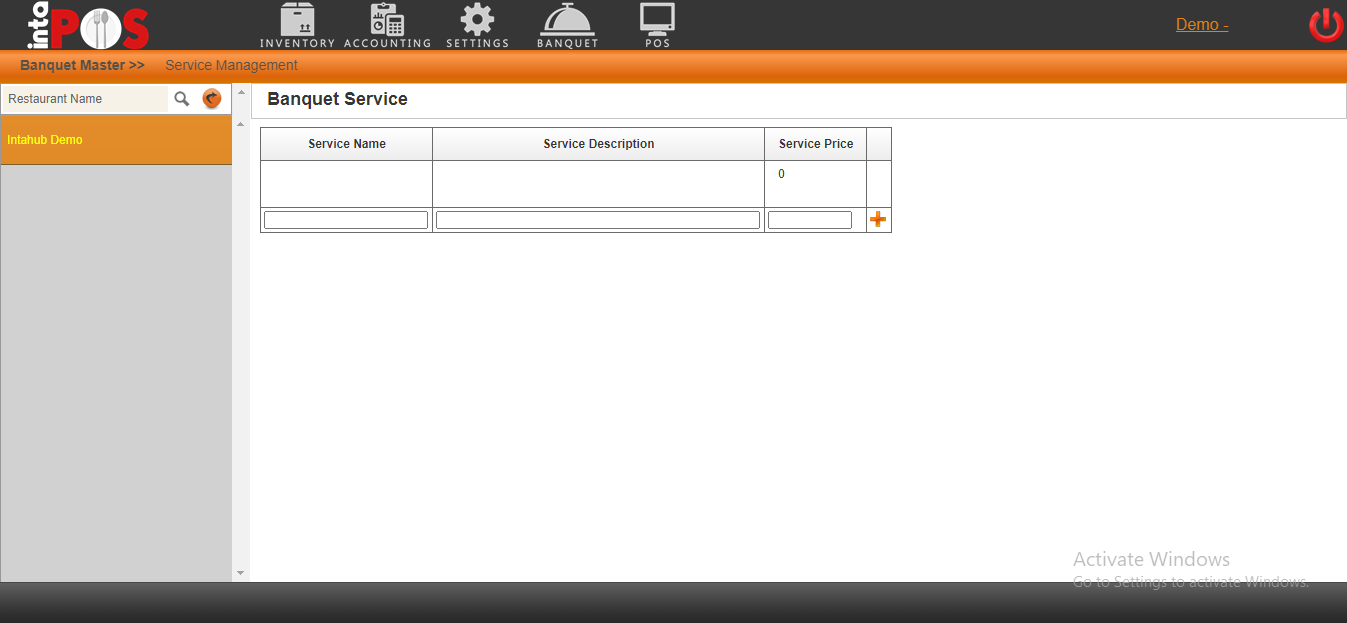Open the Settings gear
The image size is (1347, 623).
tap(477, 25)
